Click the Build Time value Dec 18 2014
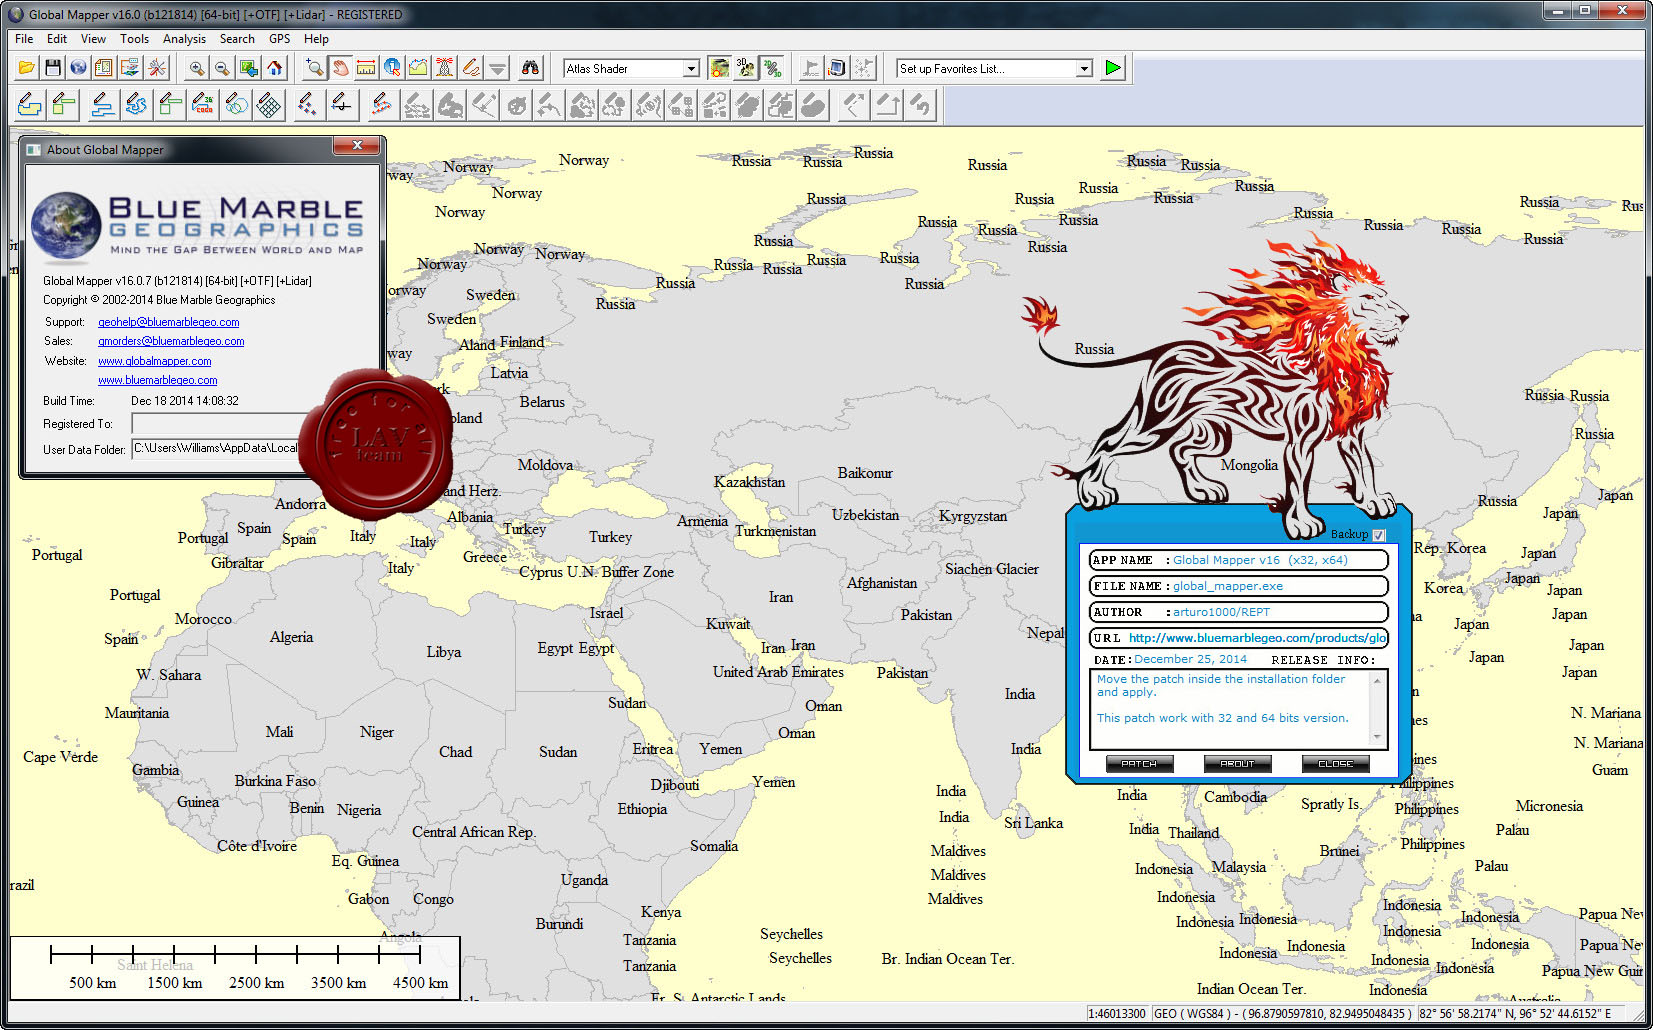The height and width of the screenshot is (1030, 1653). tap(185, 401)
